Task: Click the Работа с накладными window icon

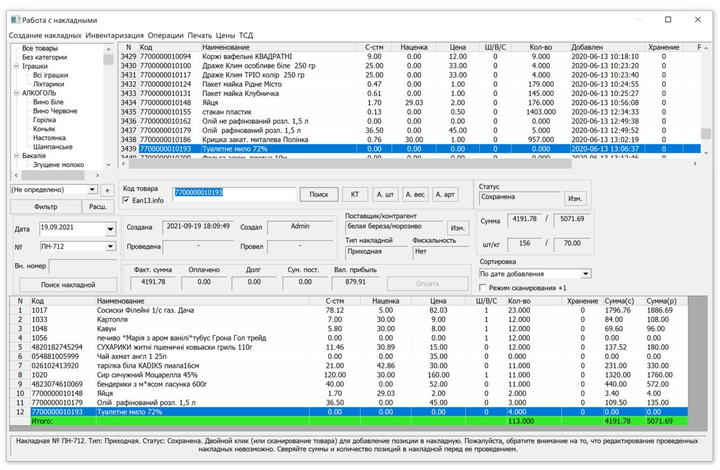Action: point(15,20)
